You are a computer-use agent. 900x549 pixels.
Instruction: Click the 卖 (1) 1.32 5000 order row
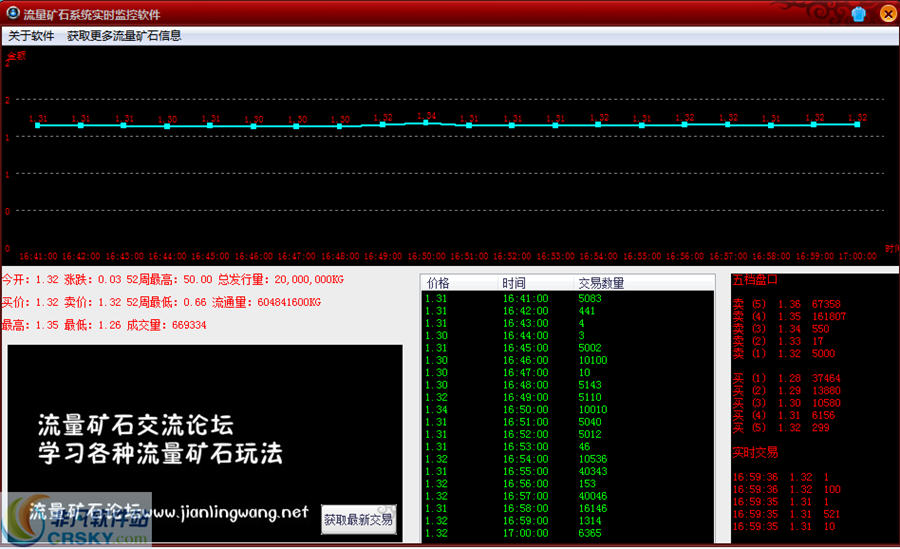(784, 353)
